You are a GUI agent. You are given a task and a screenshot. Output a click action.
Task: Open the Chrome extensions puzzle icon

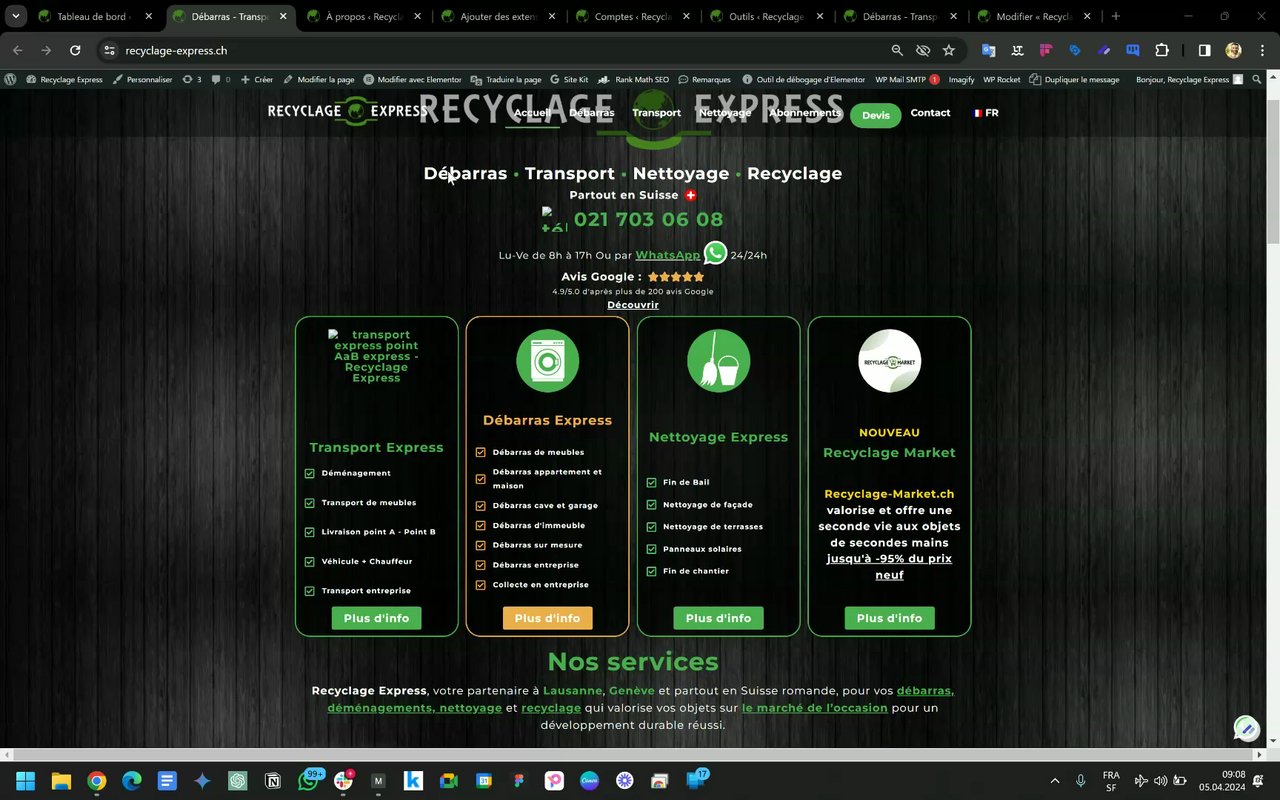click(1161, 50)
